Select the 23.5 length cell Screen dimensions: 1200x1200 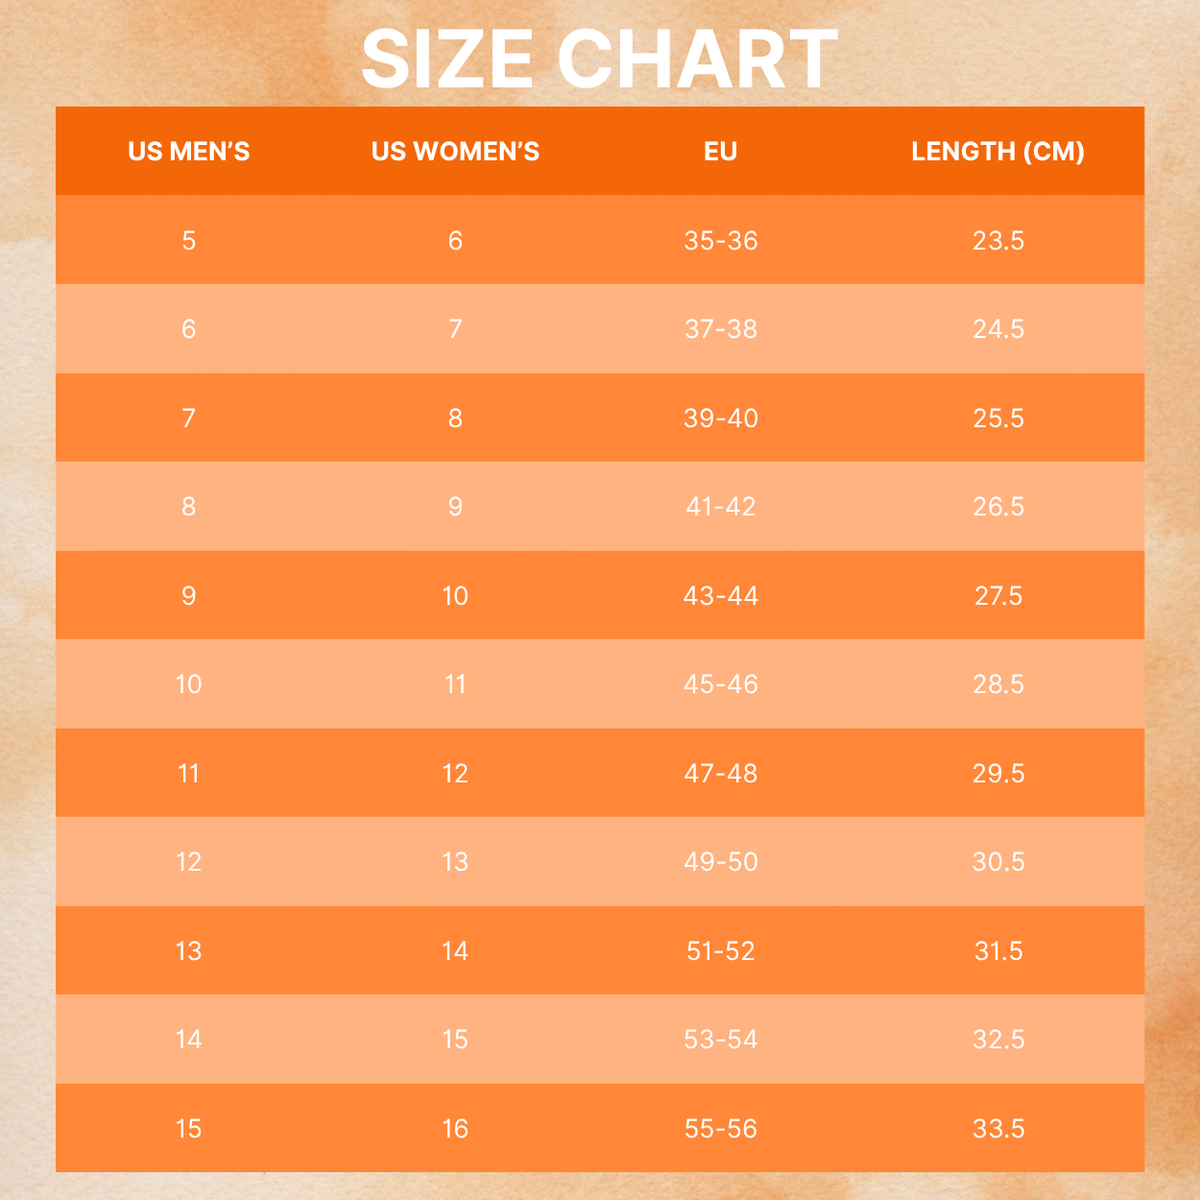point(998,241)
